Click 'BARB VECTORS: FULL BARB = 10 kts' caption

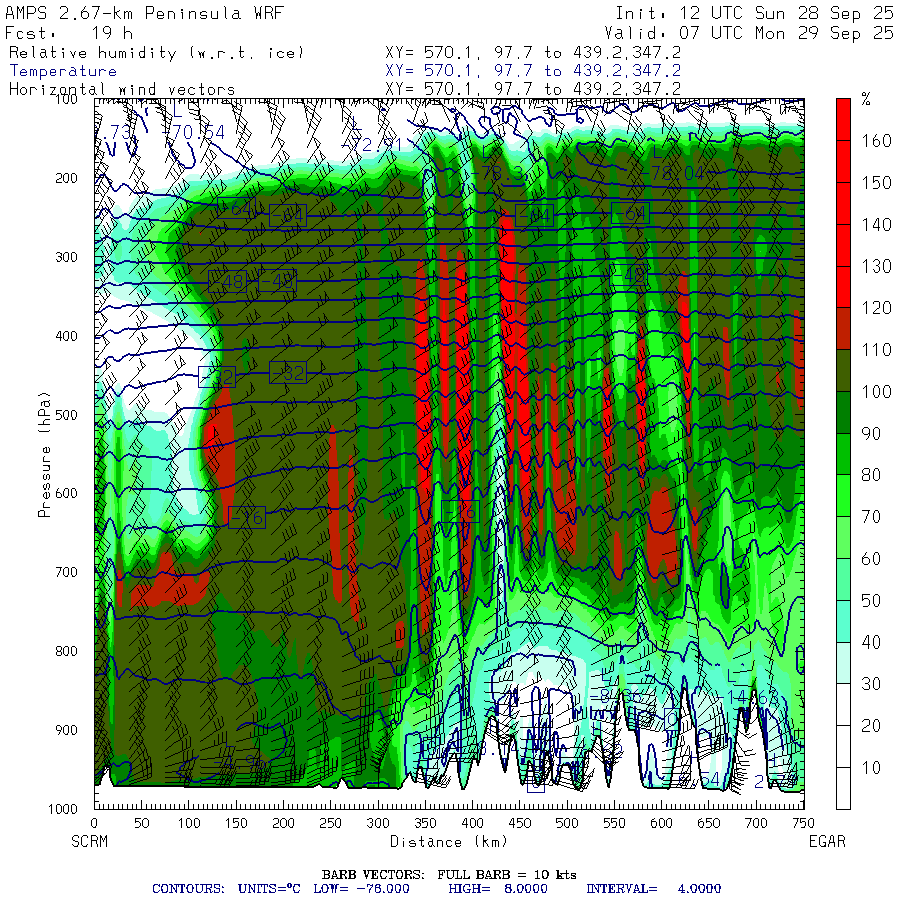coord(449,875)
